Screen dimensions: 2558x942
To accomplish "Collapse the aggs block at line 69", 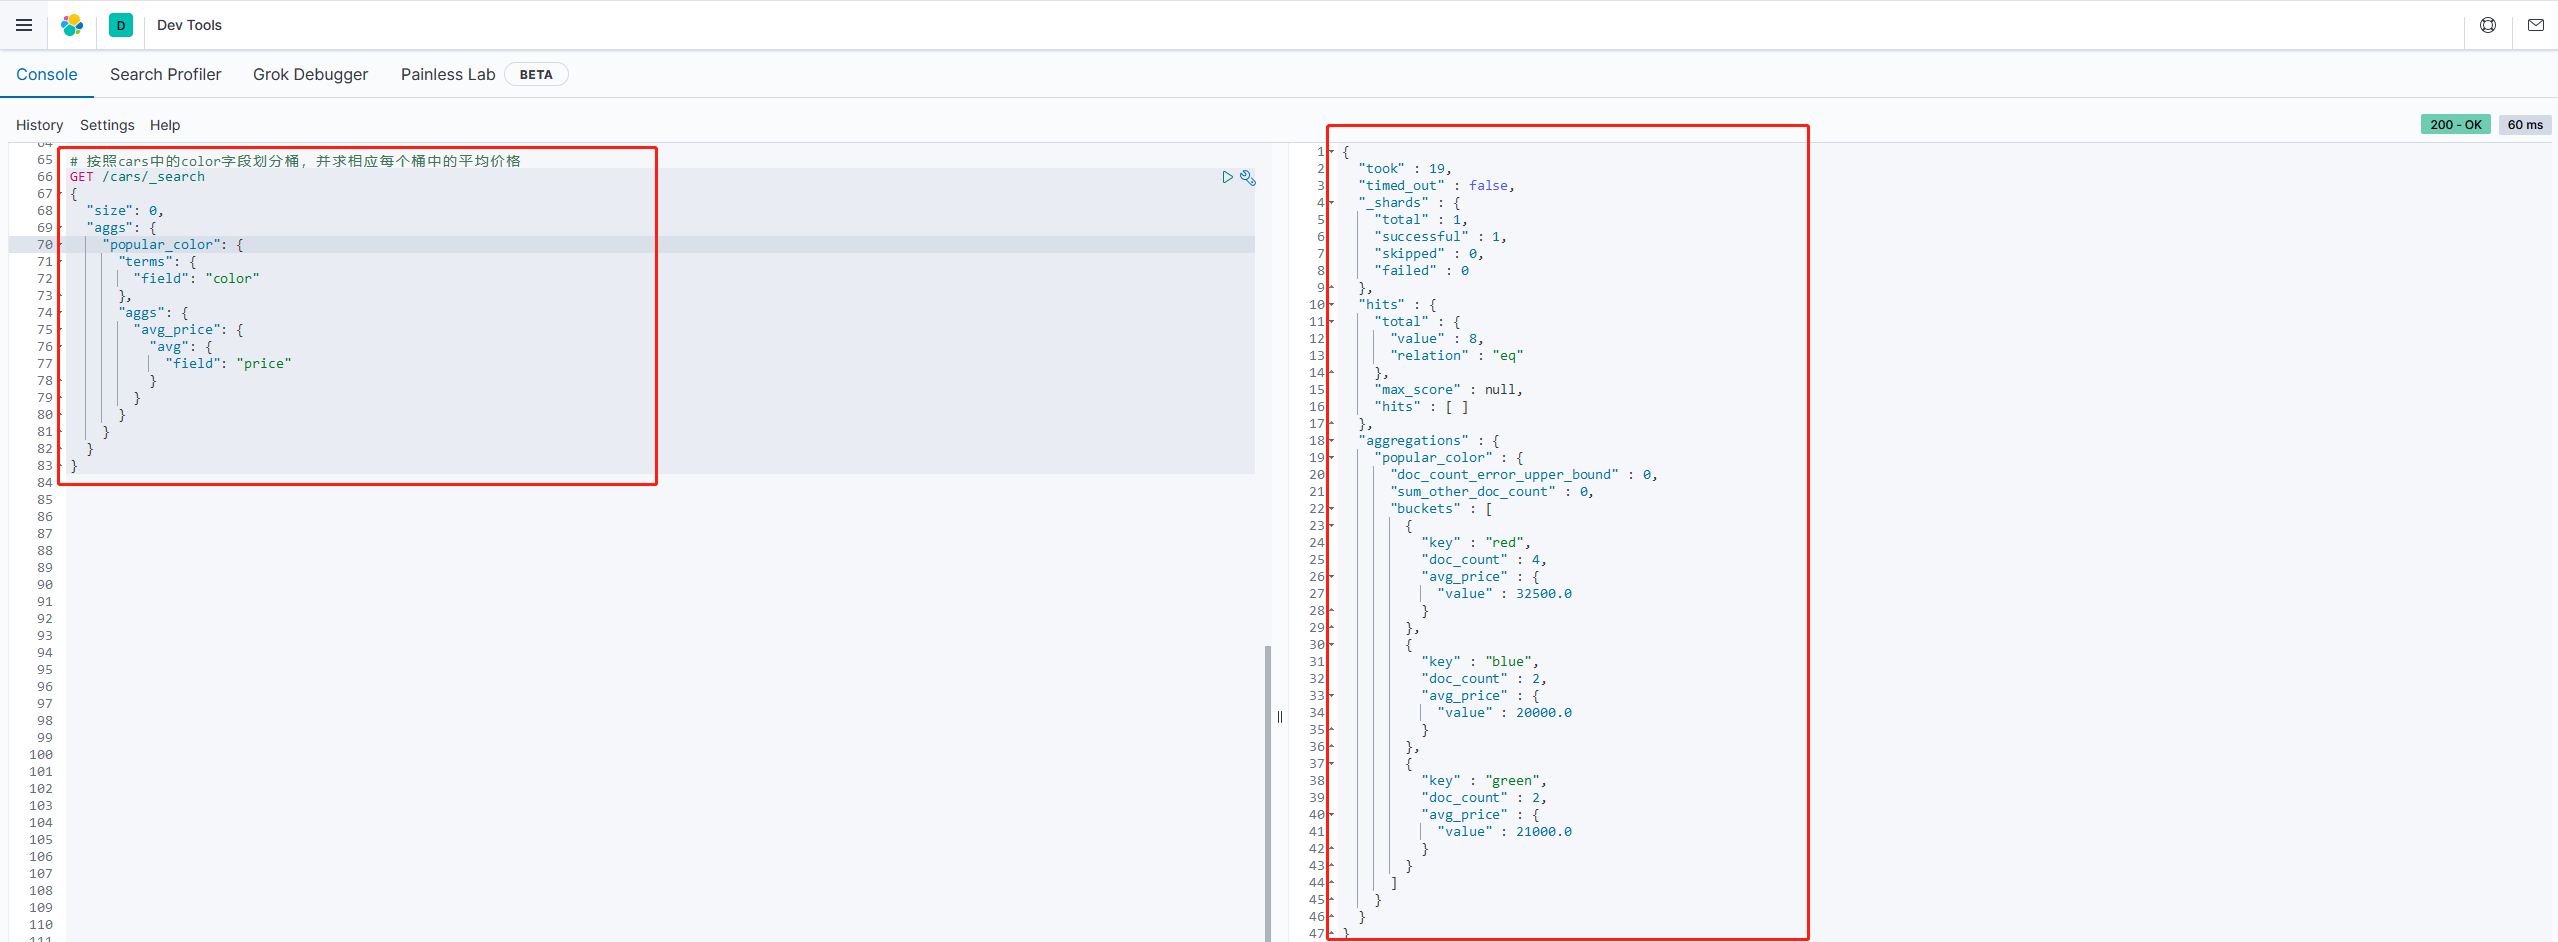I will coord(60,228).
